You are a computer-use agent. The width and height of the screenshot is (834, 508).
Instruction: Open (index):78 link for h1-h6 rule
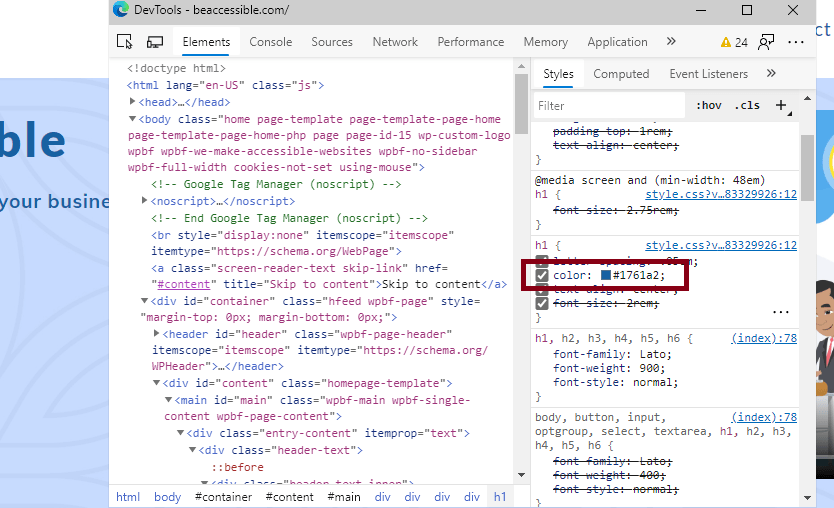764,338
